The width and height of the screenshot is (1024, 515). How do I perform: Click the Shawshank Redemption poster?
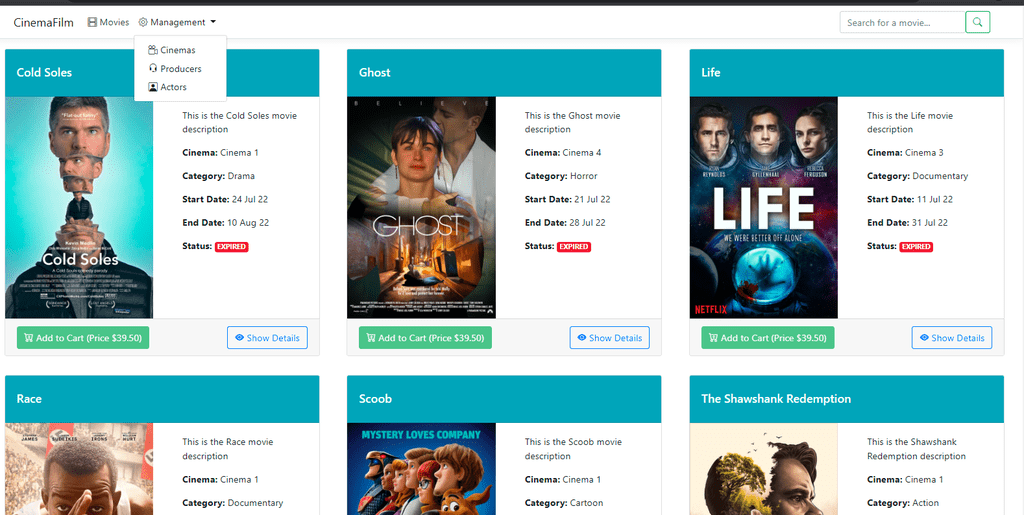763,469
